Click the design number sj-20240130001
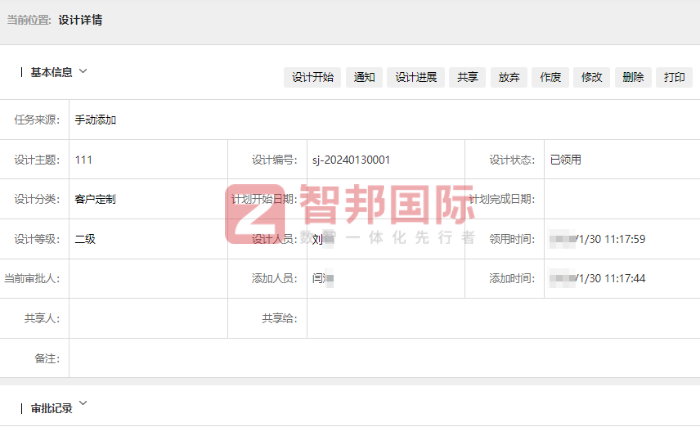700x428 pixels. 351,160
